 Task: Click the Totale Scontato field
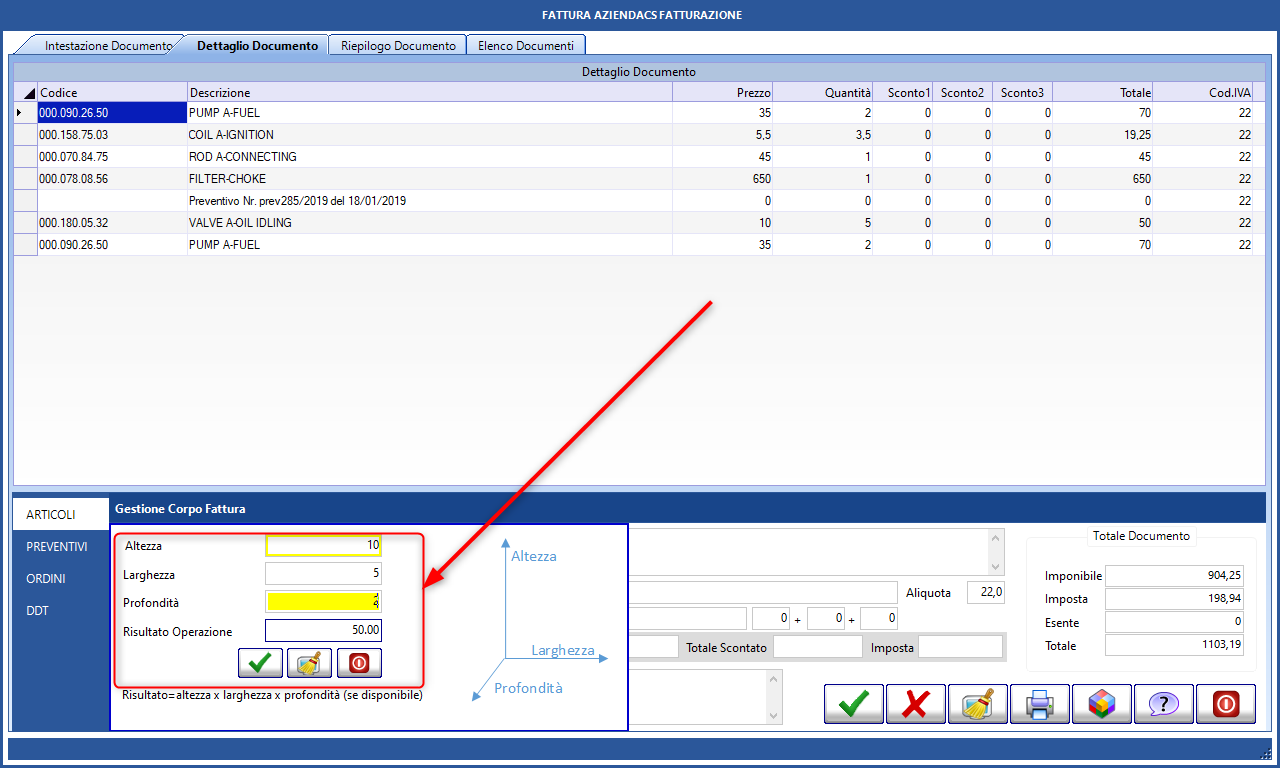tap(817, 647)
